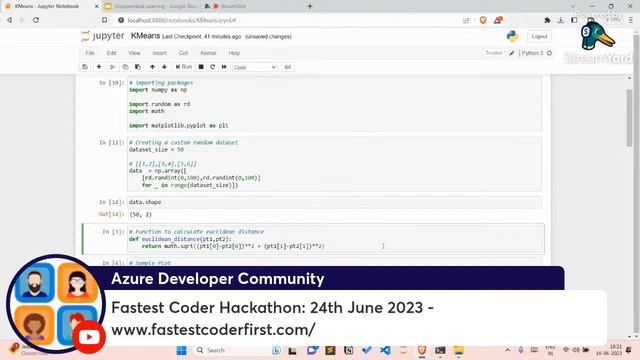Cut selected cells with scissors icon
This screenshot has height=360, width=640.
pyautogui.click(x=112, y=67)
